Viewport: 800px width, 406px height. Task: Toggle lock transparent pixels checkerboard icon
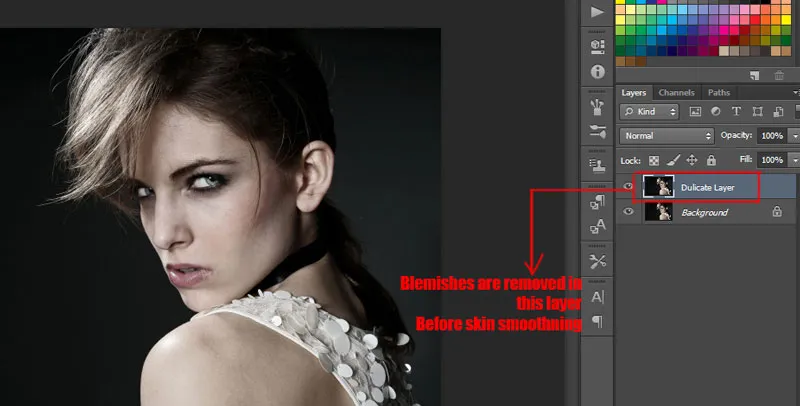[x=654, y=160]
